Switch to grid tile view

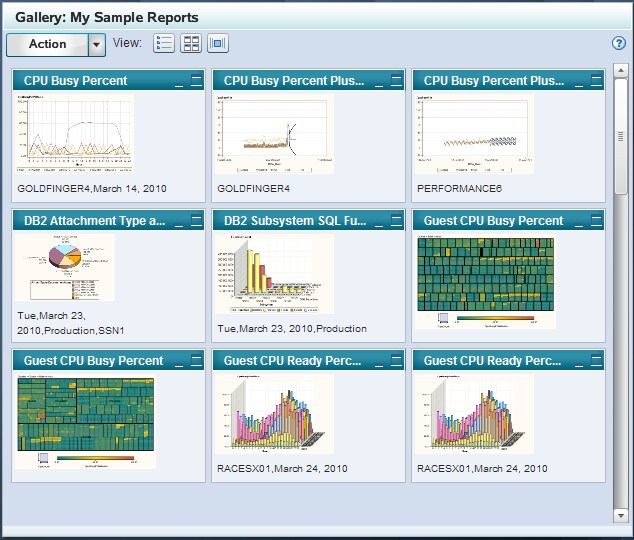pos(191,44)
